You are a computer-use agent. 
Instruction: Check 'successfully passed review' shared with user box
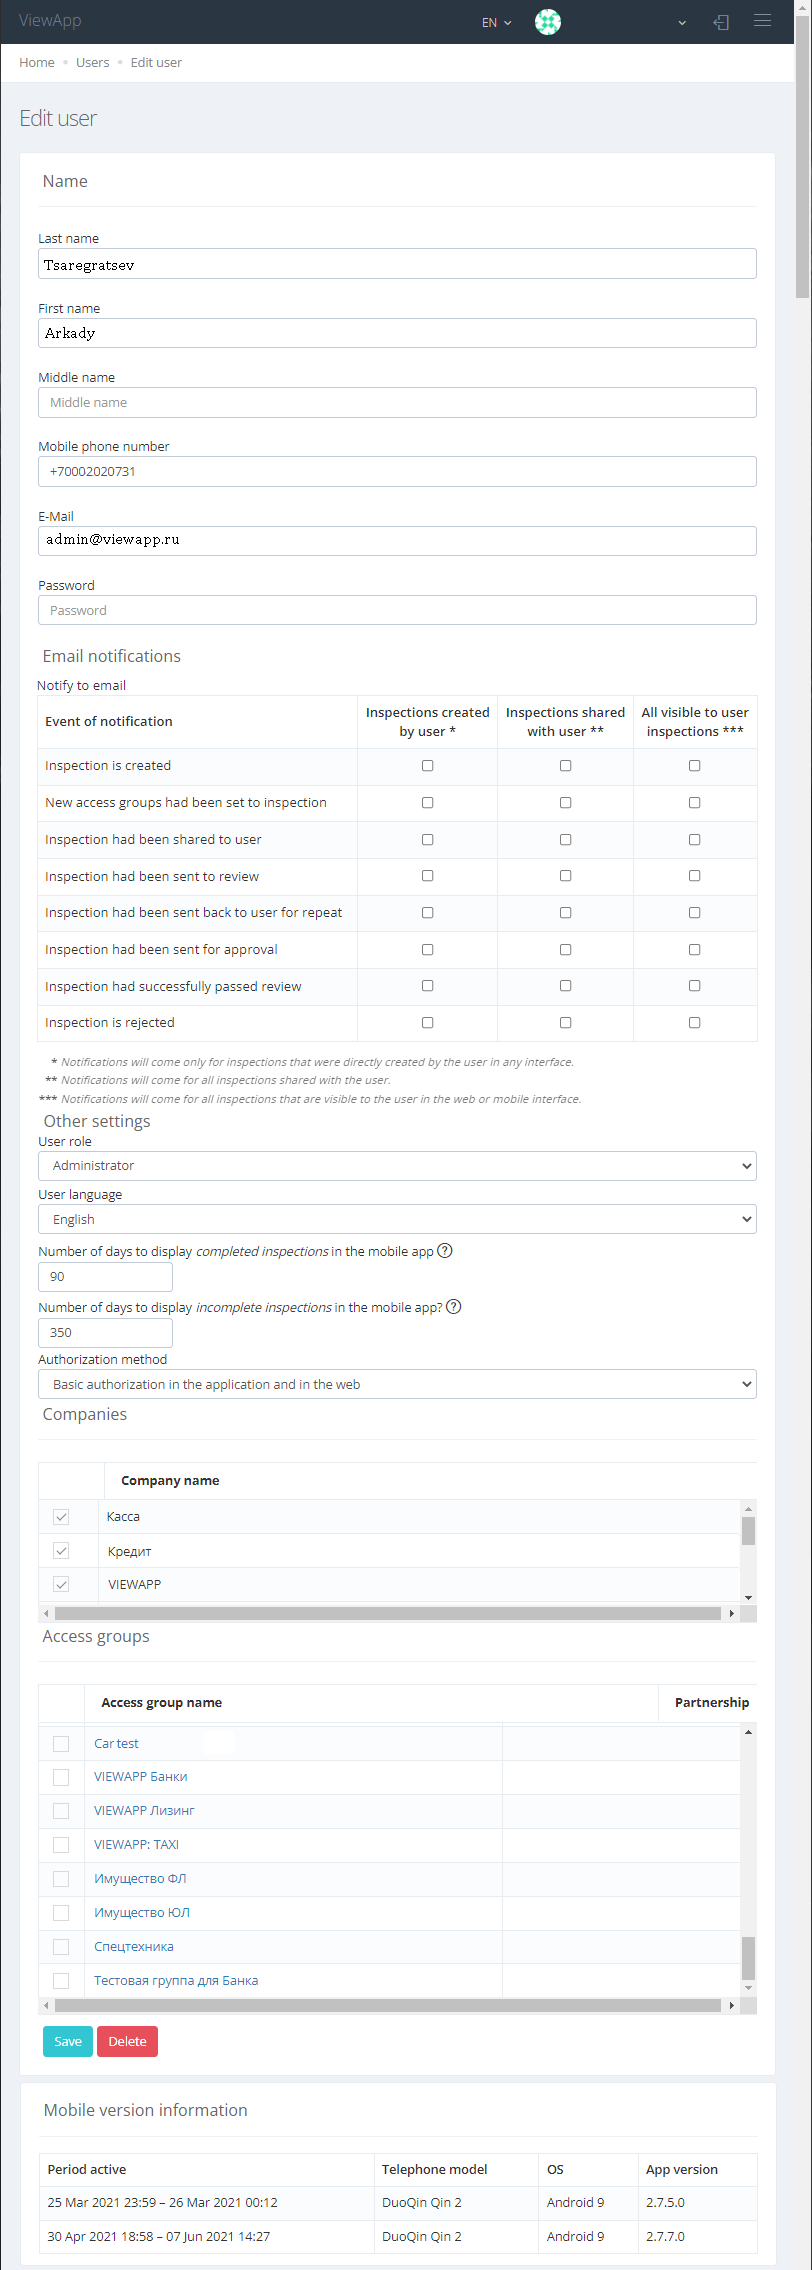565,986
